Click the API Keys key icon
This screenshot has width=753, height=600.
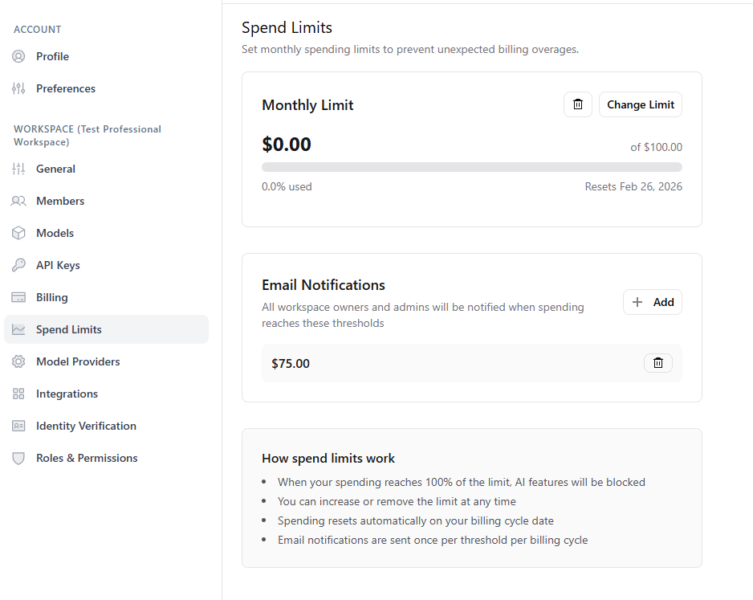pyautogui.click(x=18, y=265)
